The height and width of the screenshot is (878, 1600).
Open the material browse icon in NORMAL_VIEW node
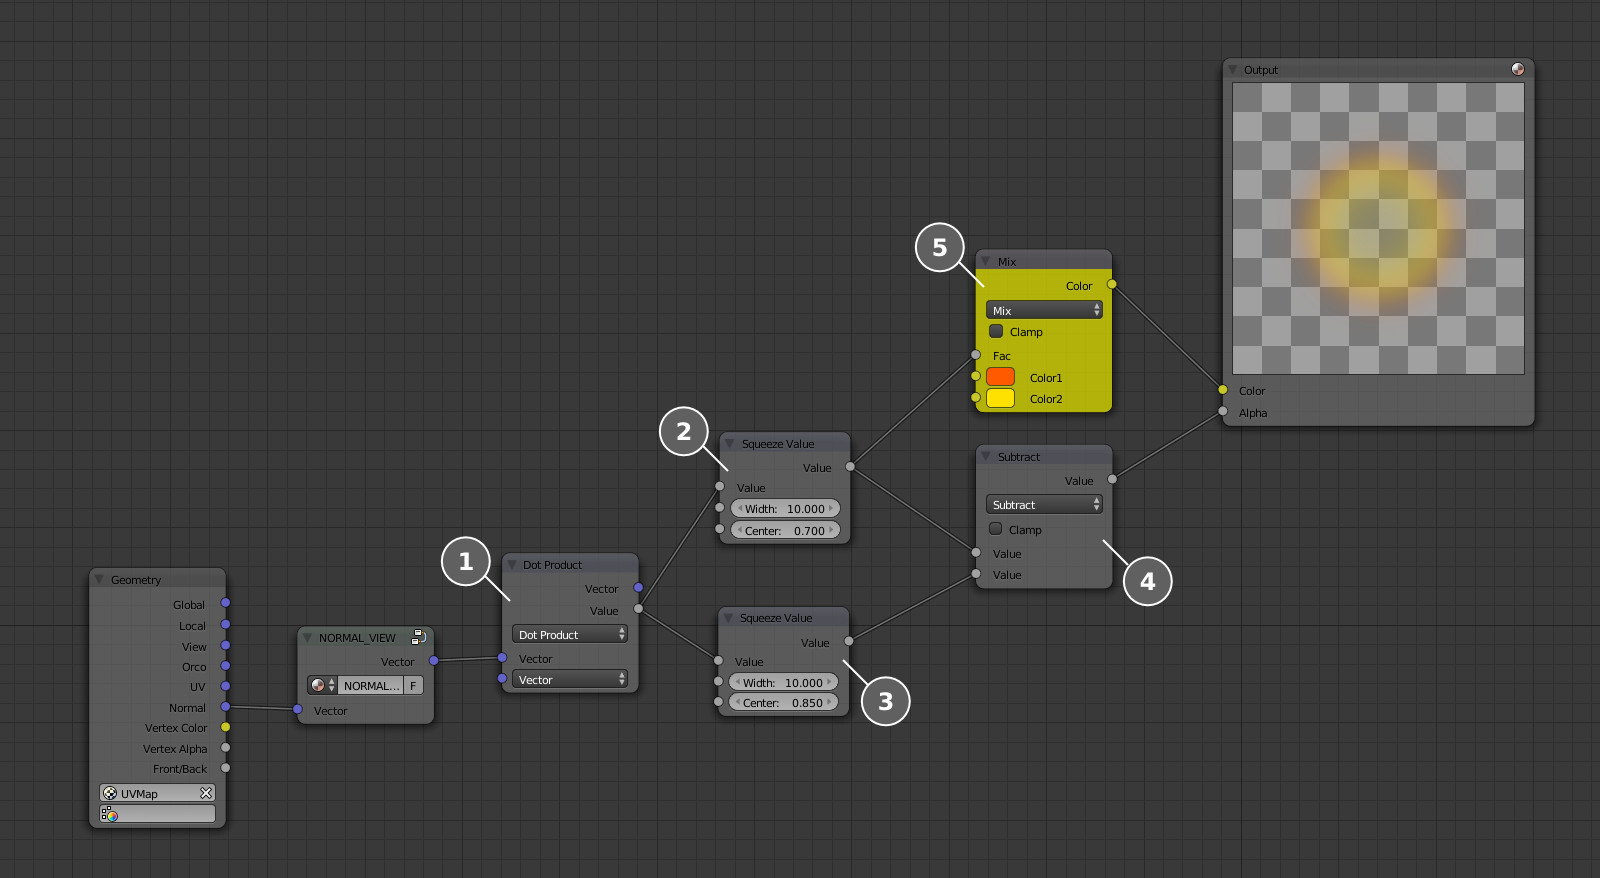(x=319, y=685)
